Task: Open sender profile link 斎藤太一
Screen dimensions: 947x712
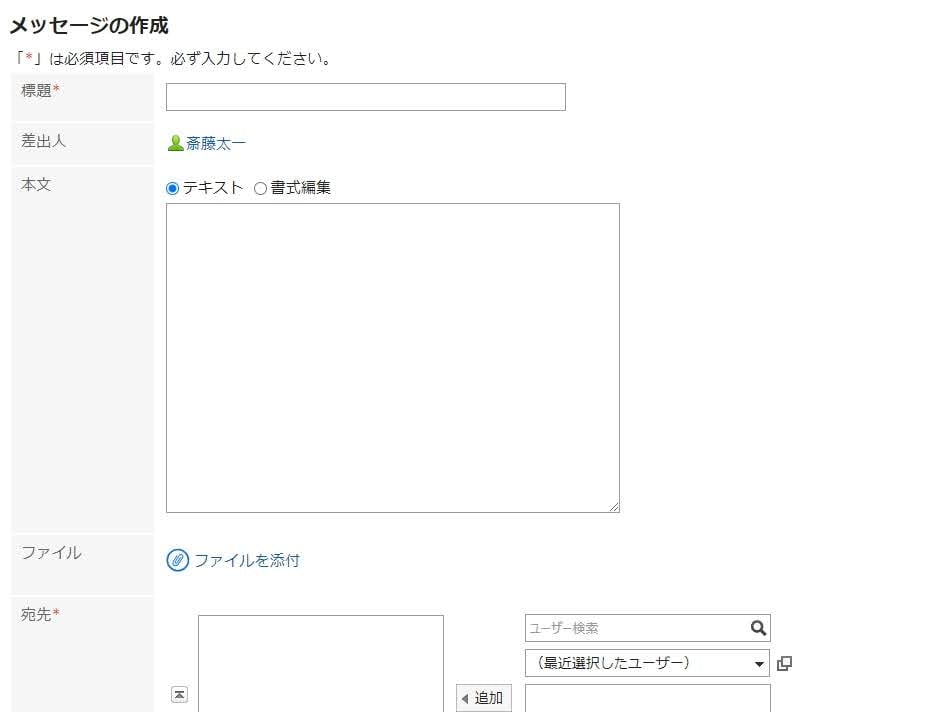Action: (216, 143)
